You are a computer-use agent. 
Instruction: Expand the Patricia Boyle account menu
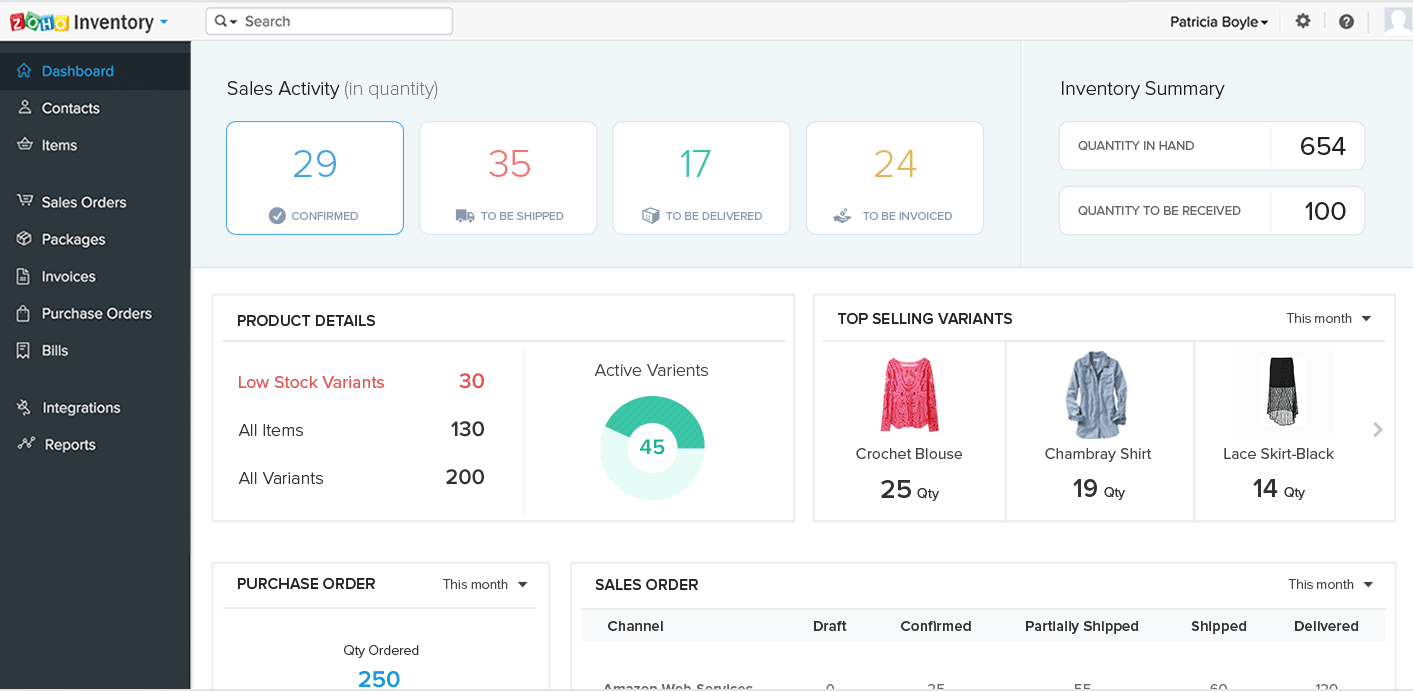[x=1219, y=22]
